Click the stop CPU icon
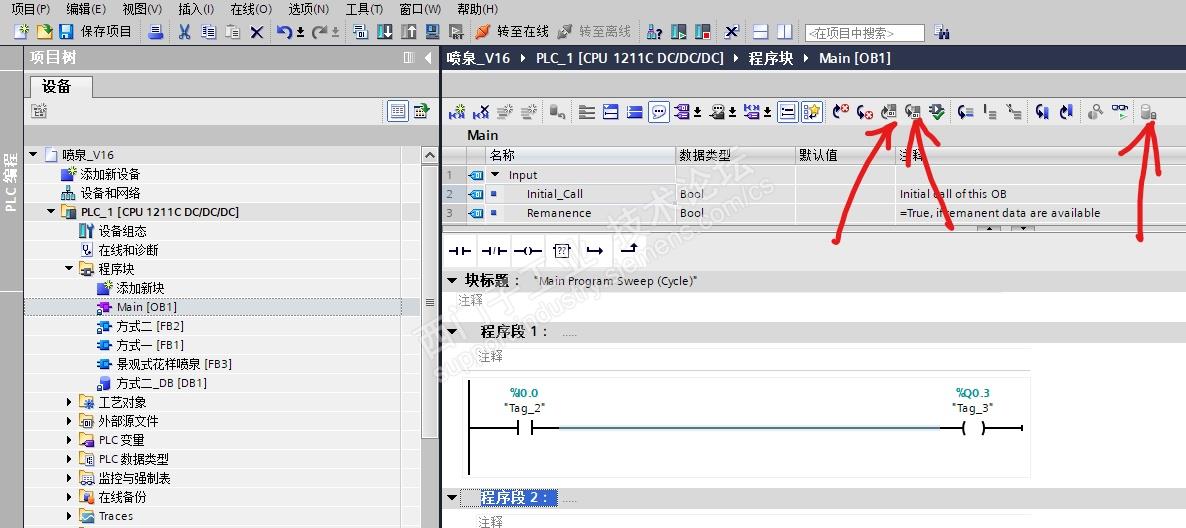Viewport: 1186px width, 528px height. coord(703,32)
